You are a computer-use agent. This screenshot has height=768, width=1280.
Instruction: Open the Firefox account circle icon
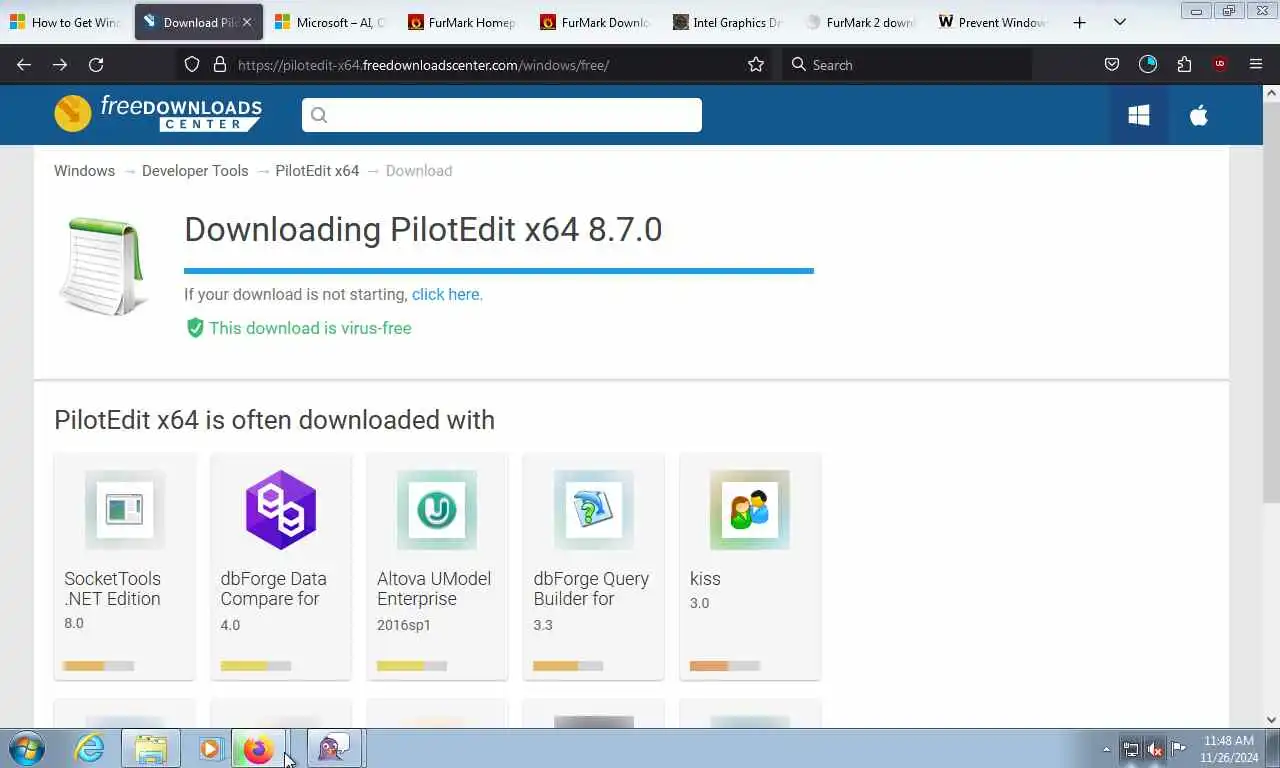pyautogui.click(x=1148, y=64)
